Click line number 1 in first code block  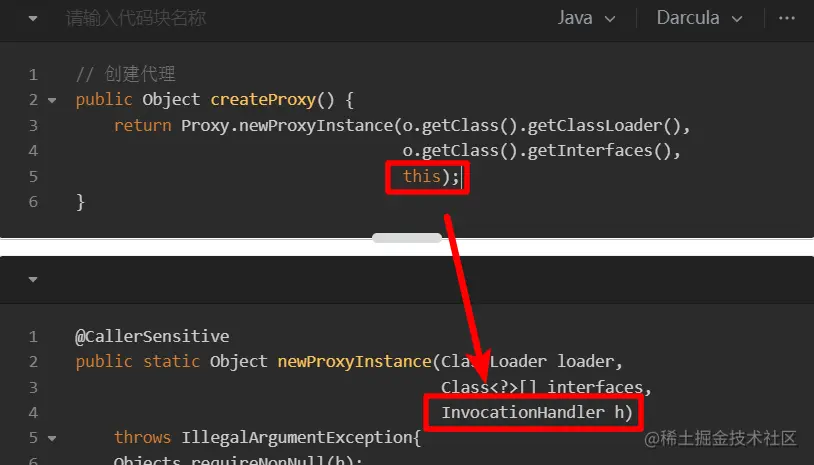point(33,75)
